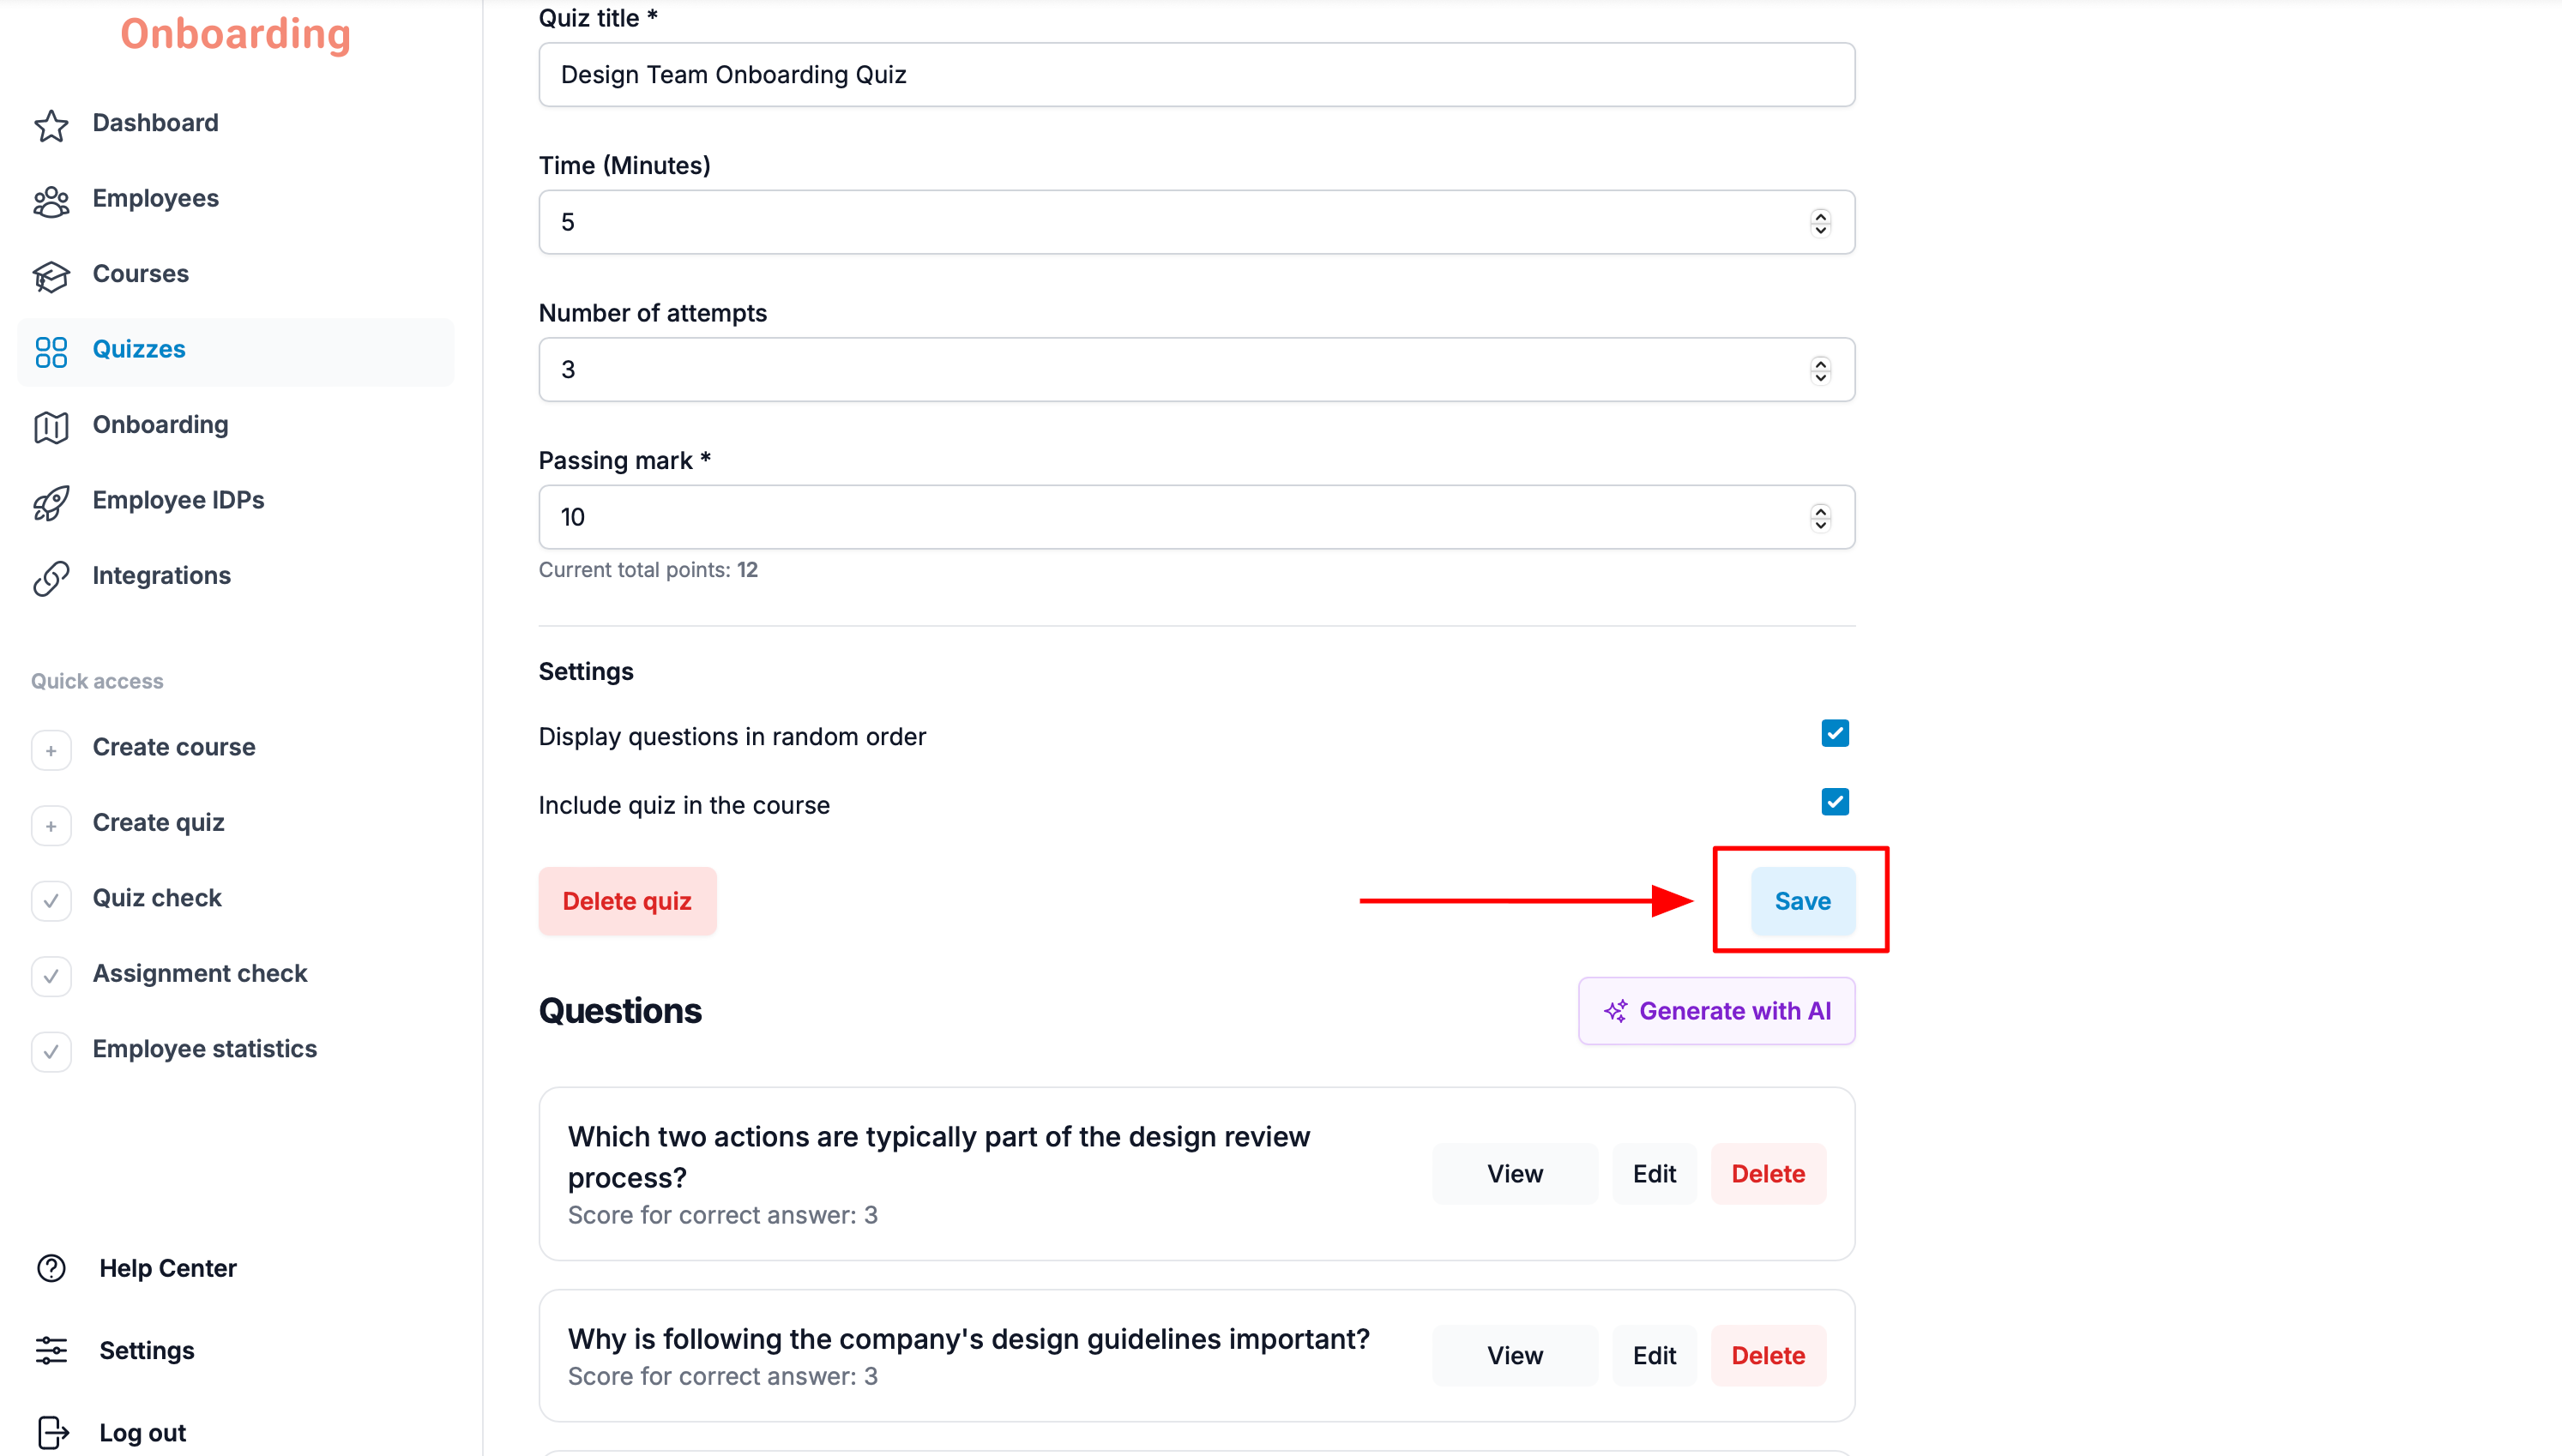Screen dimensions: 2562x1456
Task: Open Settings in the sidebar
Action: coord(146,1350)
